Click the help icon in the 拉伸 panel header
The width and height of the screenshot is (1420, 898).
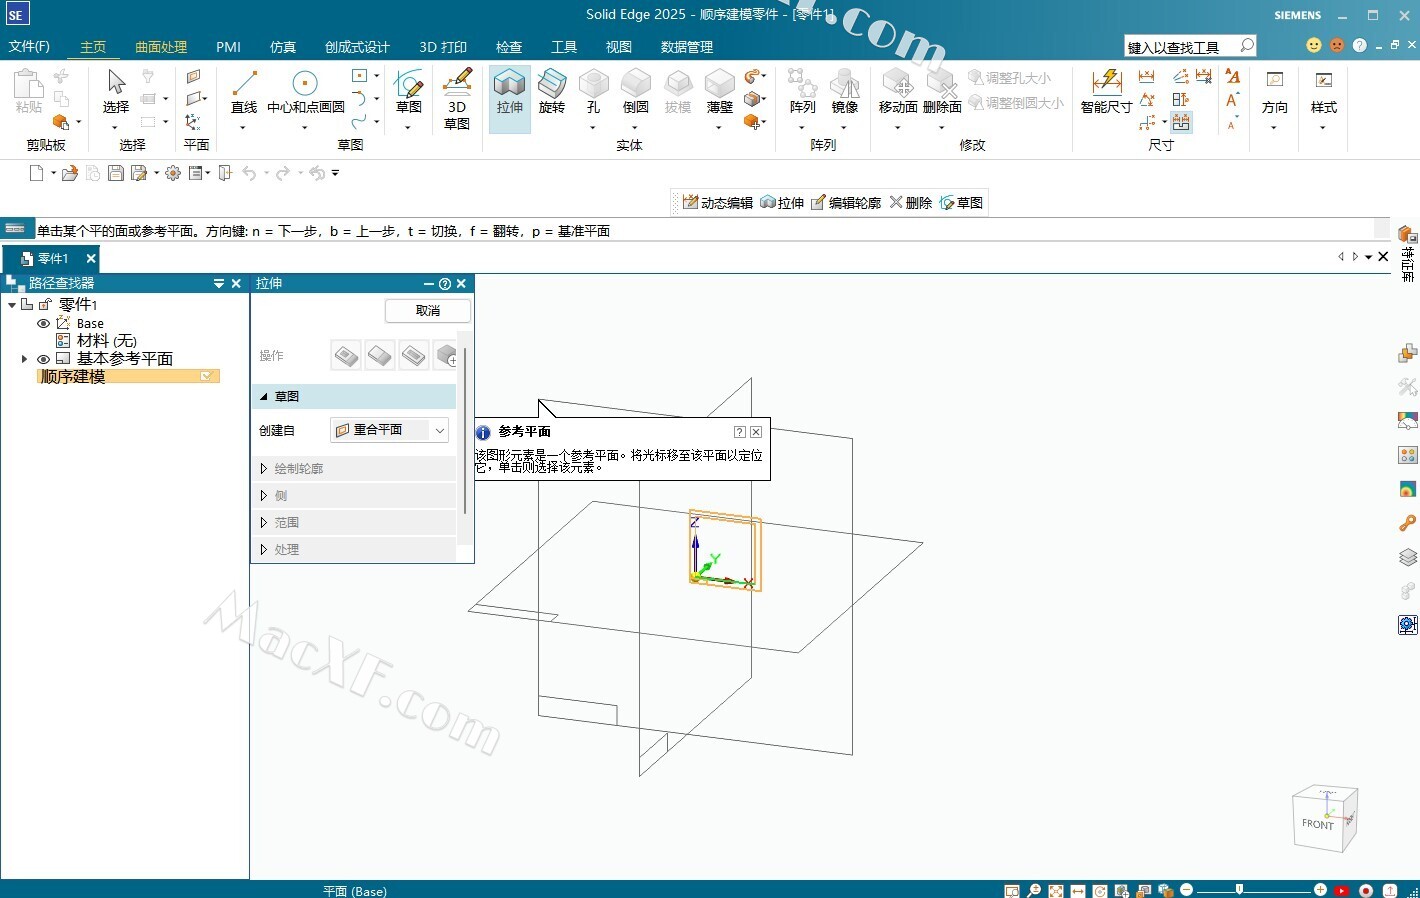(x=445, y=284)
